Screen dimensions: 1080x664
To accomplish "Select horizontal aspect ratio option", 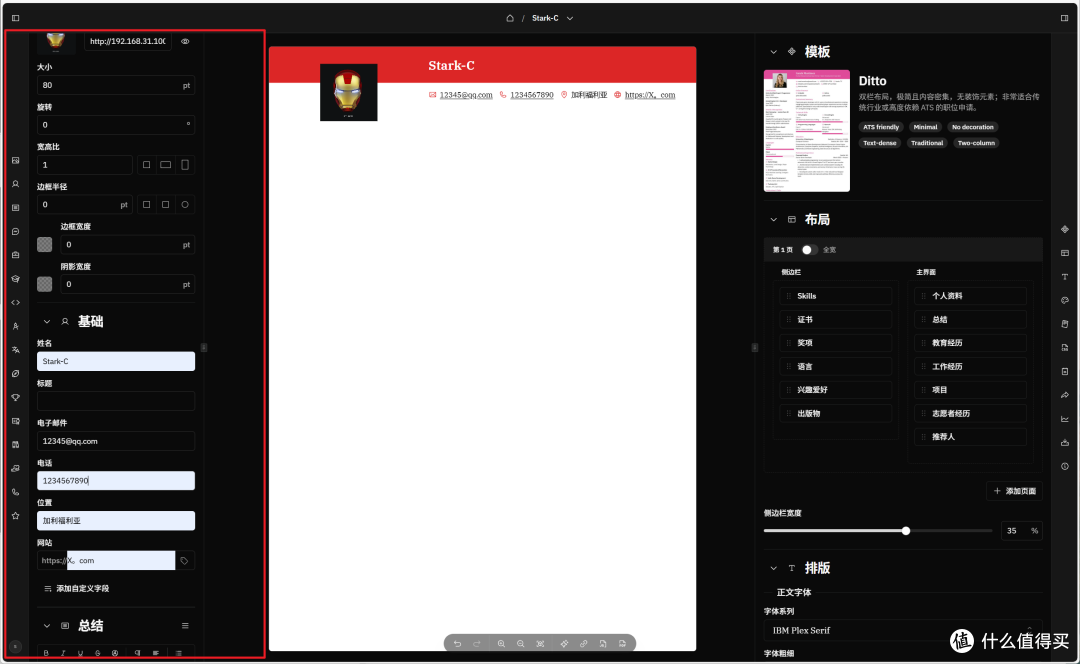I will click(165, 165).
